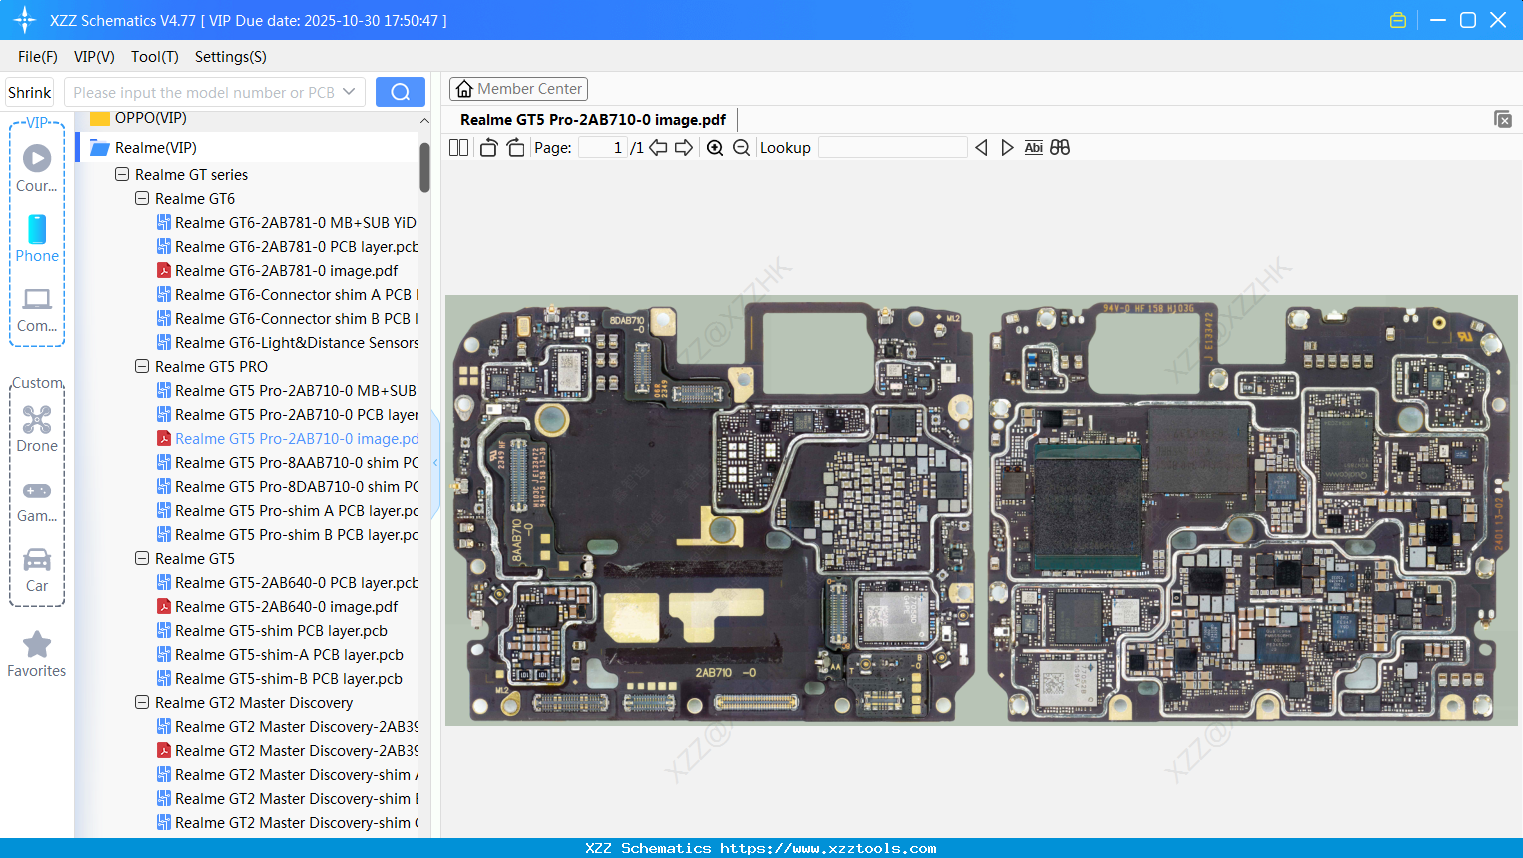Jump to next Lookup result

[1007, 148]
